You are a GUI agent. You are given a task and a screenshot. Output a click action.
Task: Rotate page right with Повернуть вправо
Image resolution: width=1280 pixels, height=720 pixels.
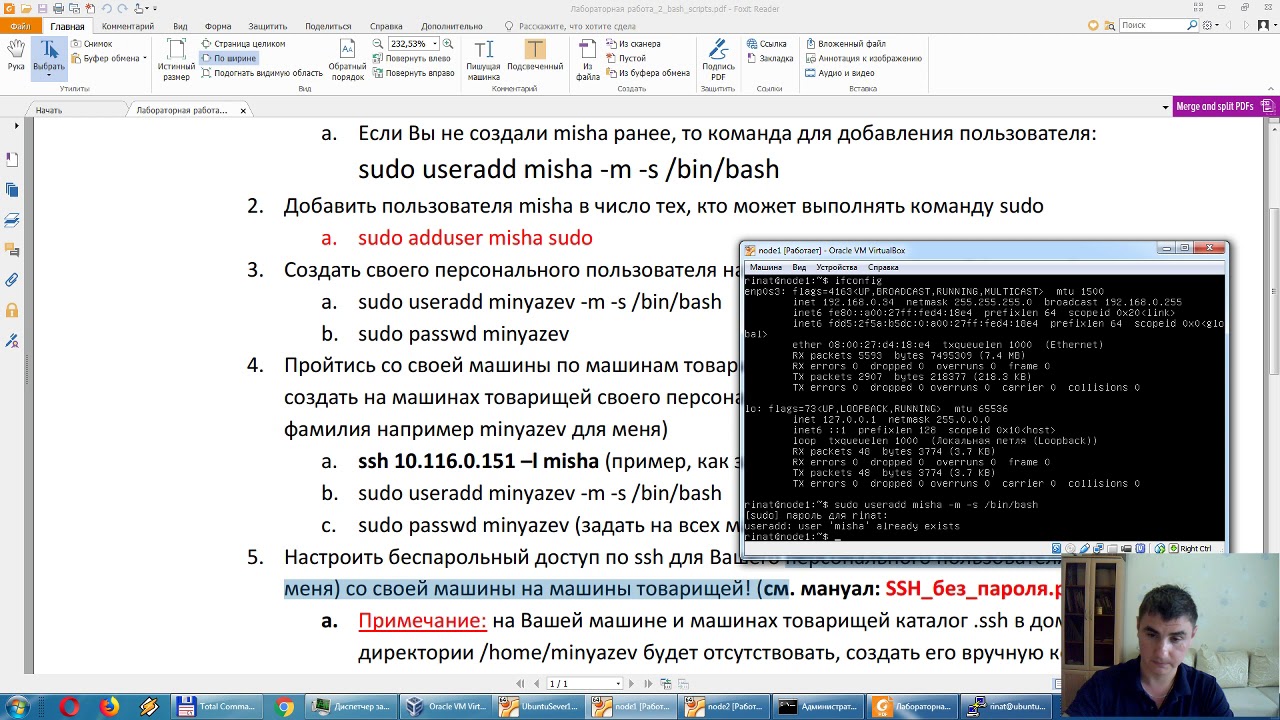414,73
